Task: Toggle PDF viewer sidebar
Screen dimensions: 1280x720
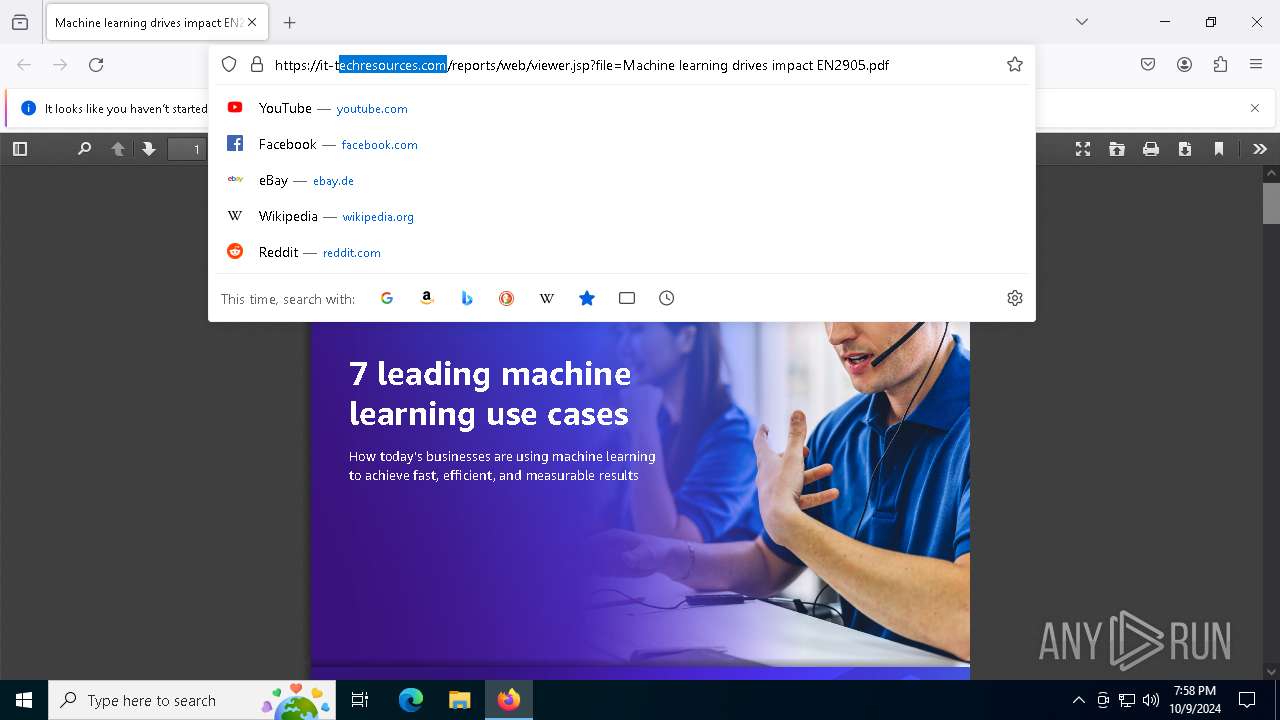Action: pos(20,149)
